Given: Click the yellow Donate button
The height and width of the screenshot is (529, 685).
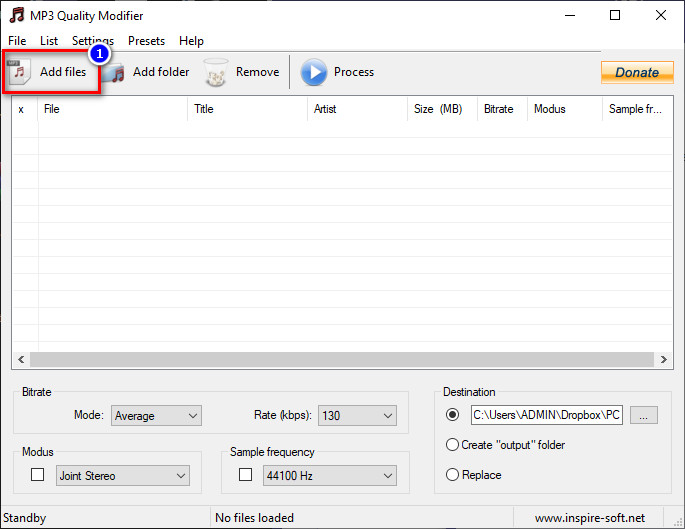Looking at the screenshot, I should 636,72.
